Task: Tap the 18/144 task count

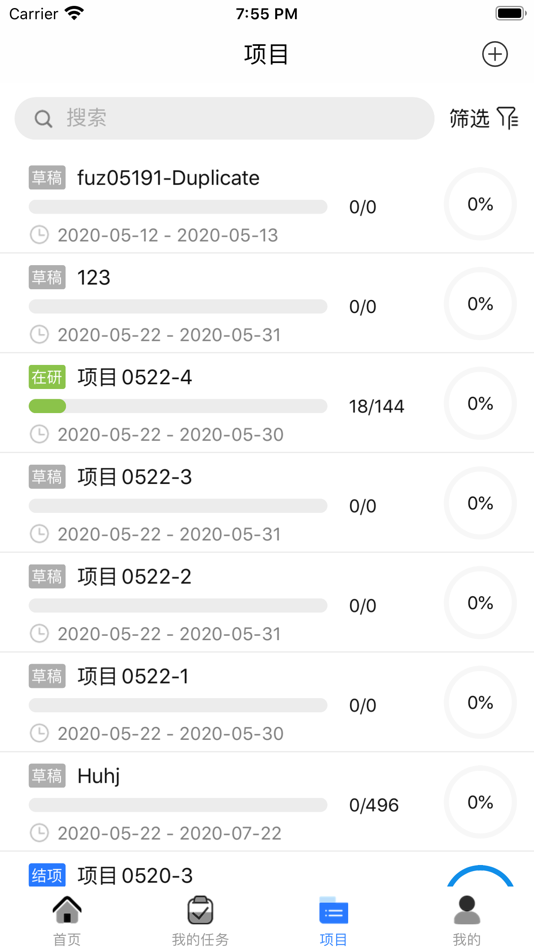Action: coord(376,407)
